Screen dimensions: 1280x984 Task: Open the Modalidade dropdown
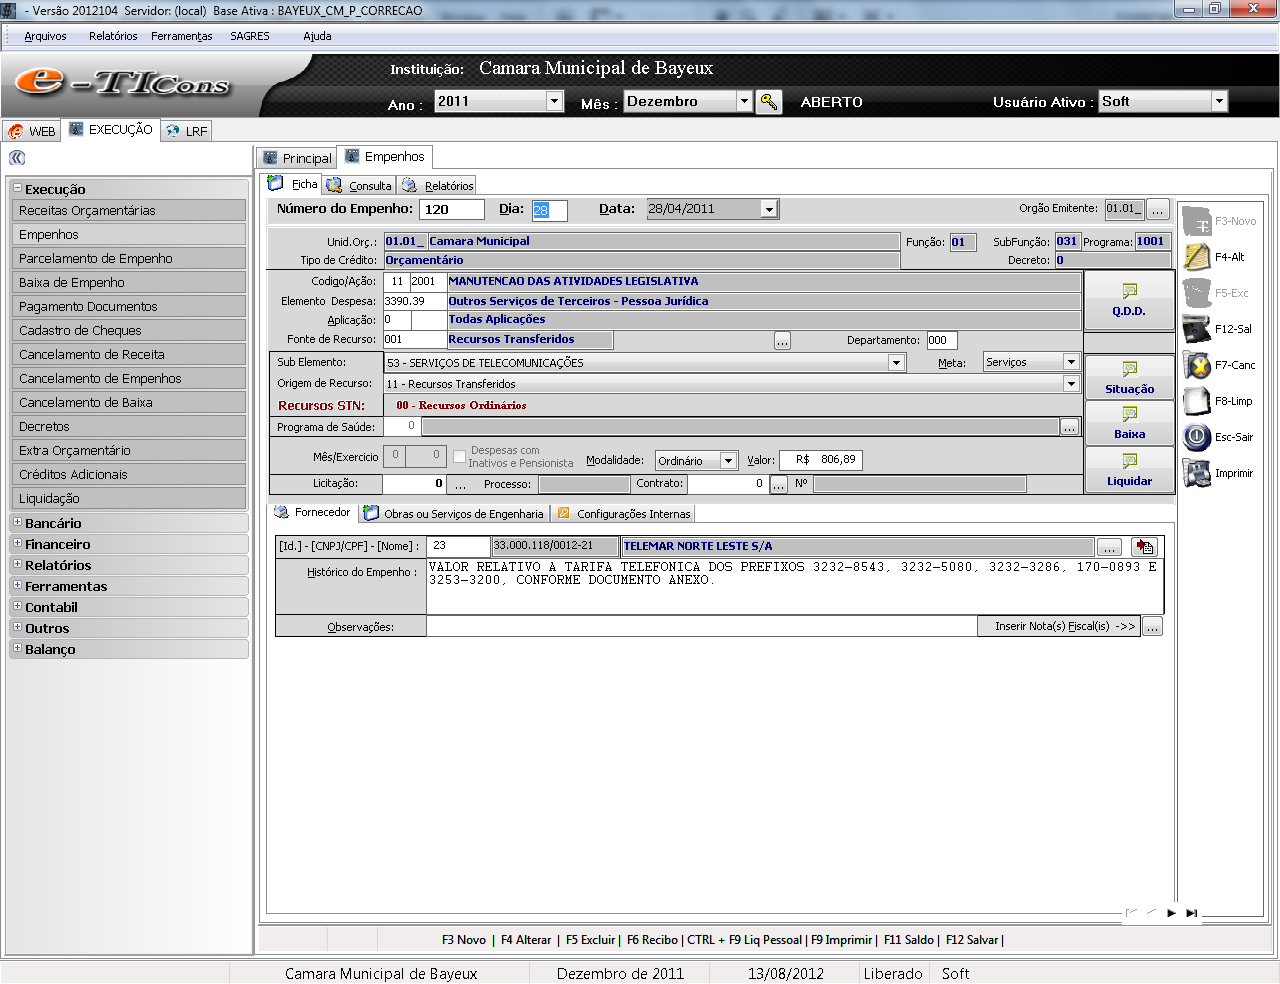(728, 461)
